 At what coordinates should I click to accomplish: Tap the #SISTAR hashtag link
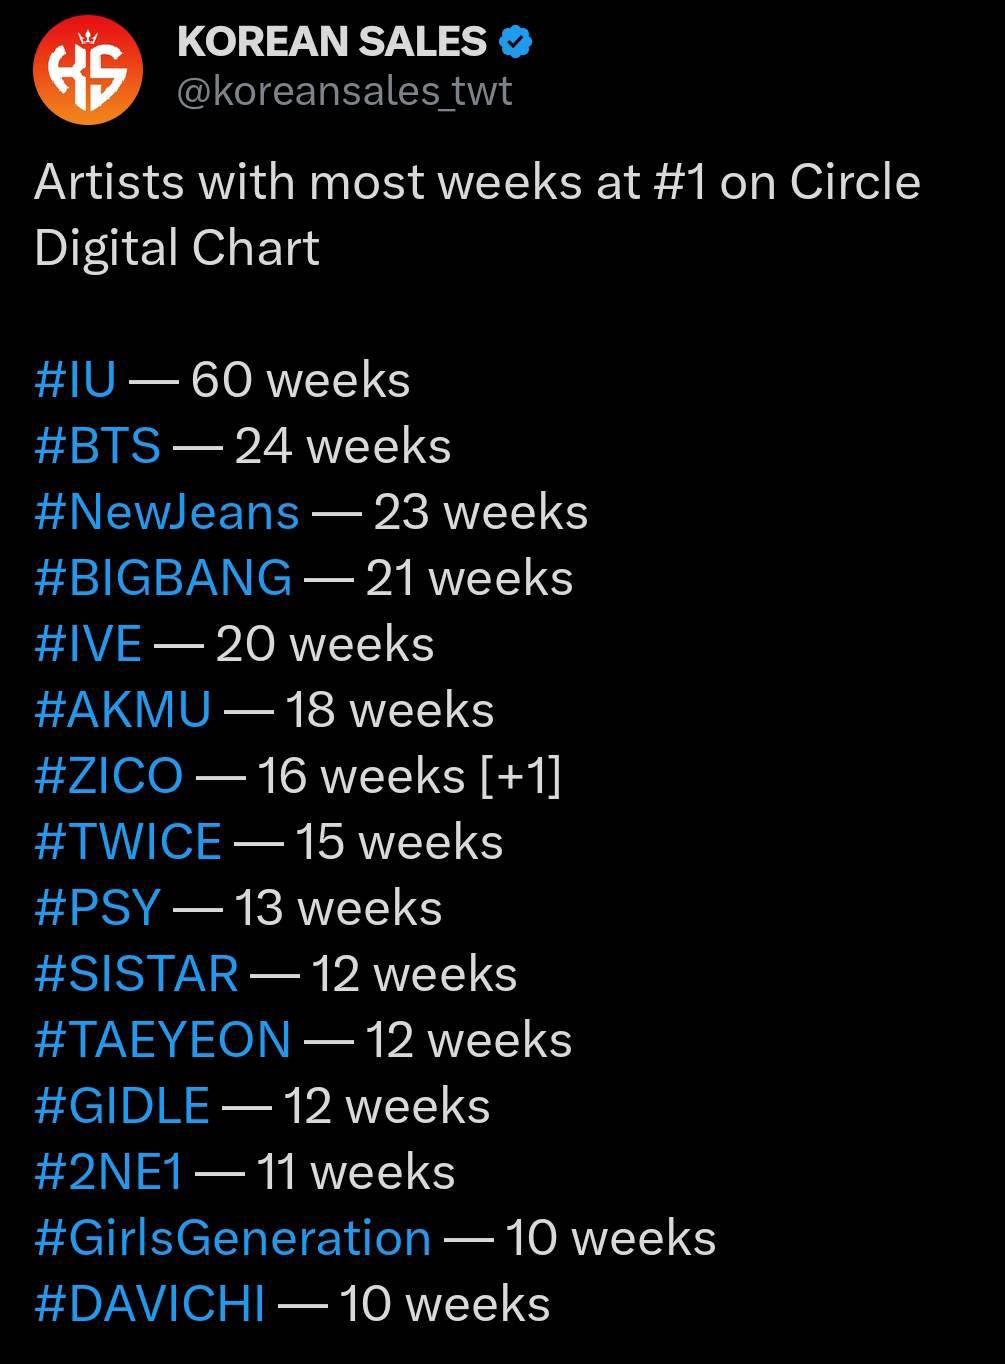[x=136, y=975]
